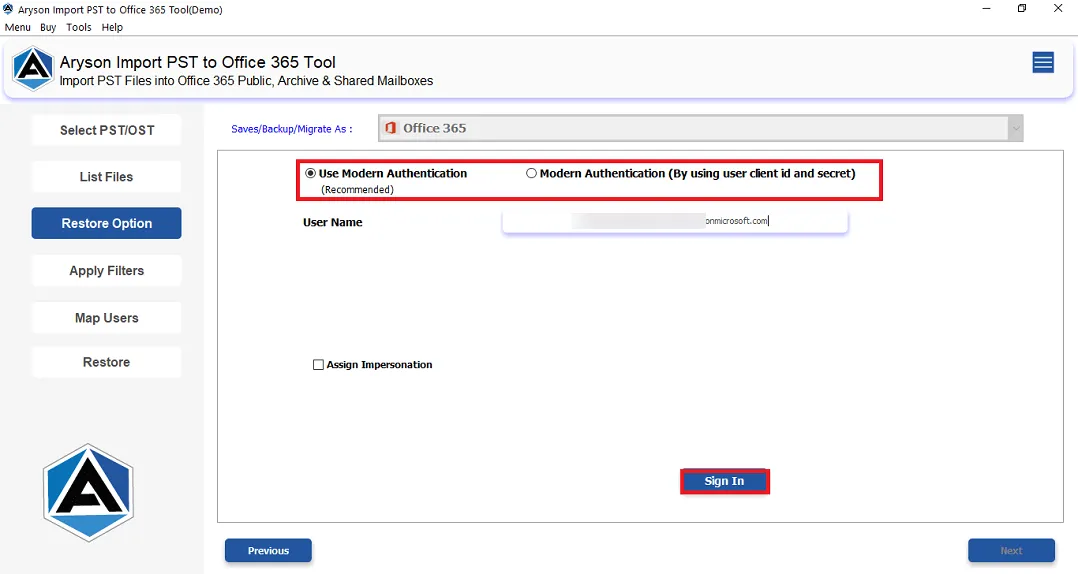Expand the Saves/Backup/Migrate As dropdown arrow
This screenshot has height=574, width=1078.
point(1015,129)
